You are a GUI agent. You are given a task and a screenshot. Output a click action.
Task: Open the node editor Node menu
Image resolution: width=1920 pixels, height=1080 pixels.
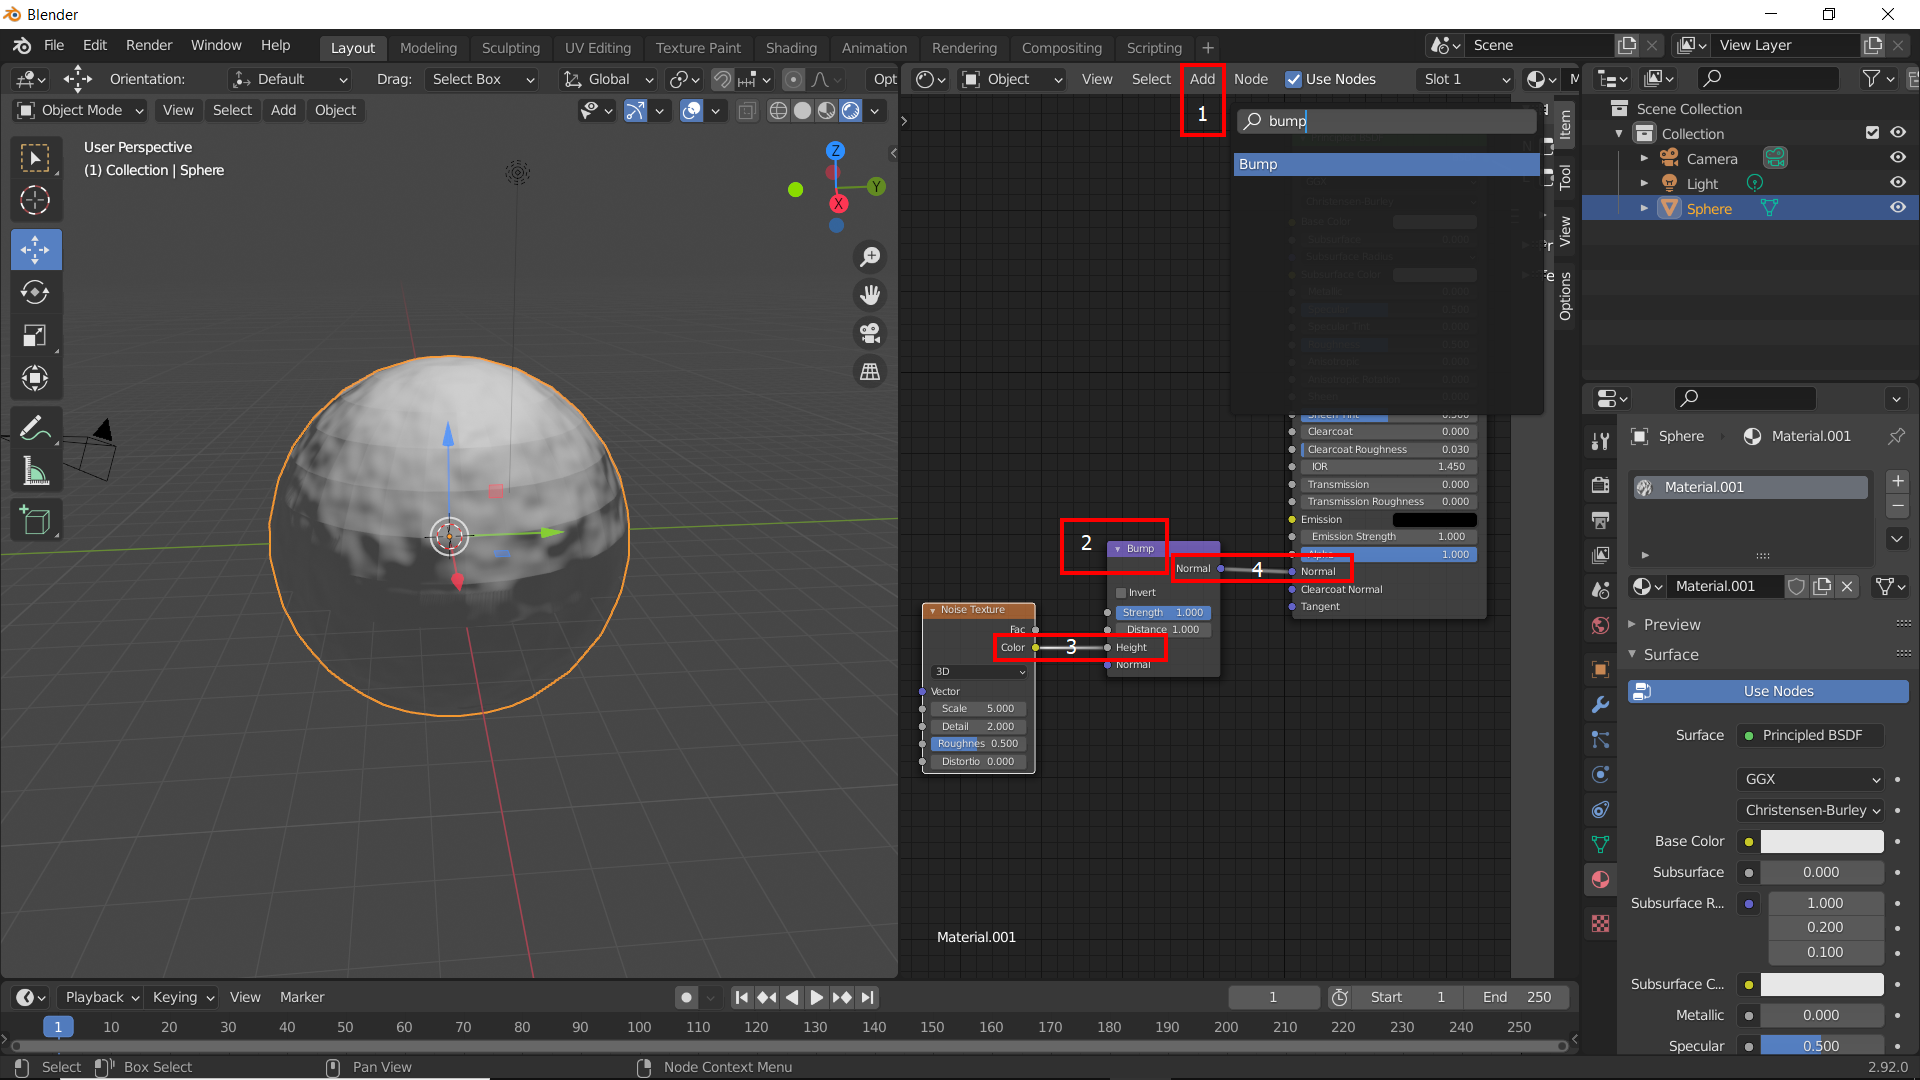pos(1250,79)
